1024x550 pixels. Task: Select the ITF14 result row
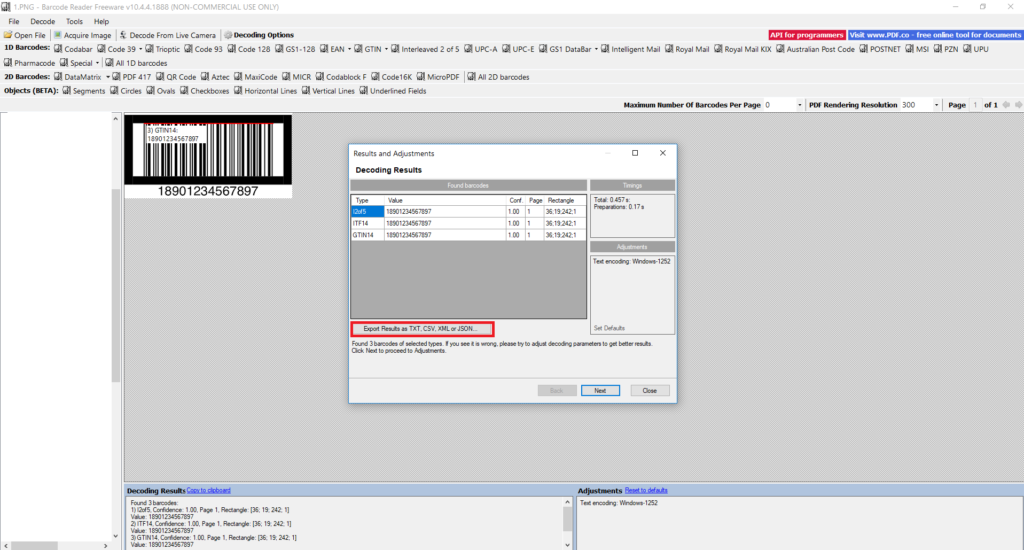click(468, 223)
